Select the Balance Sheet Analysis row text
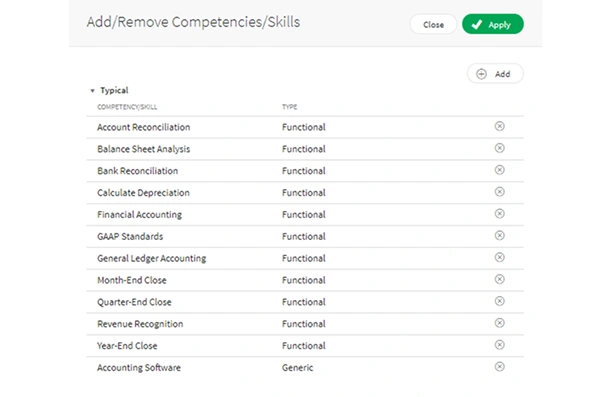Viewport: 612px width, 397px height. (143, 149)
